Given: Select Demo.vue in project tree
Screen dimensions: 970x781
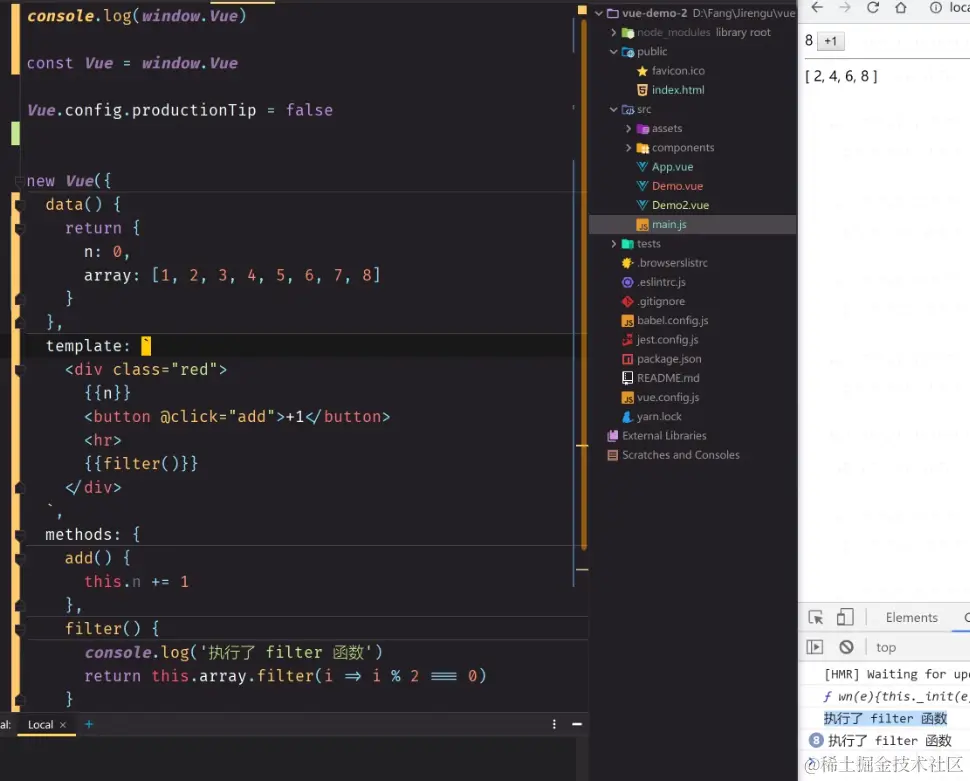Looking at the screenshot, I should 677,186.
